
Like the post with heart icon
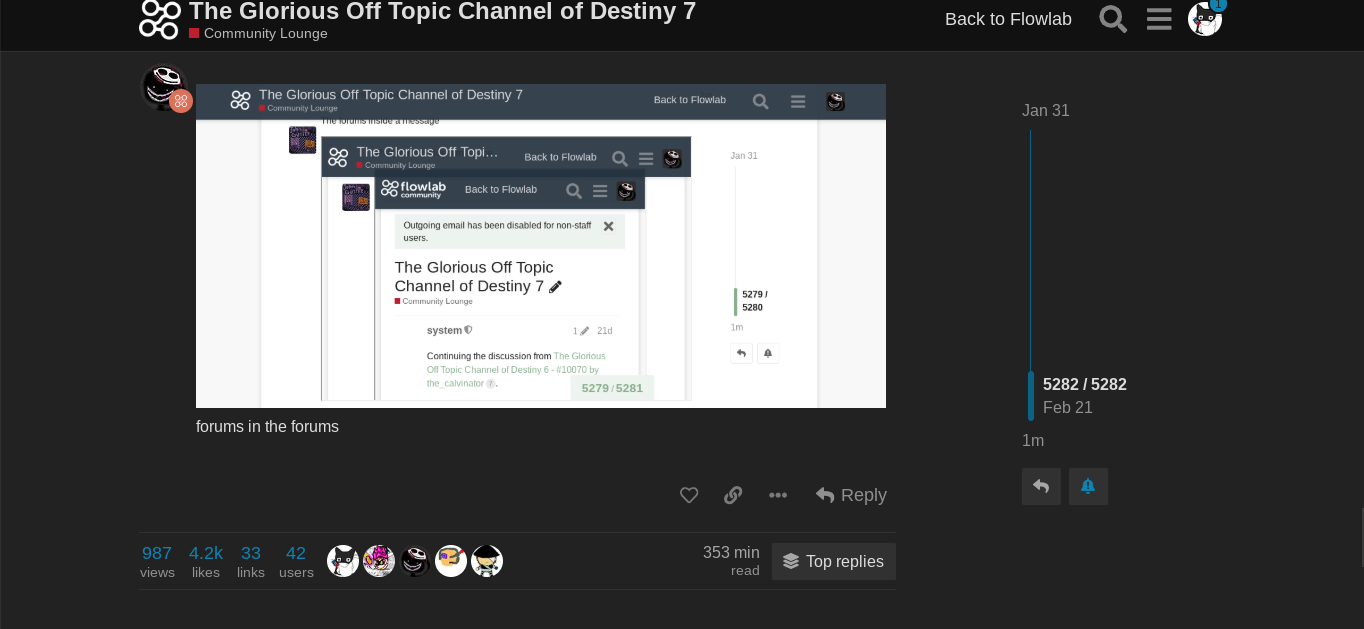coord(689,495)
